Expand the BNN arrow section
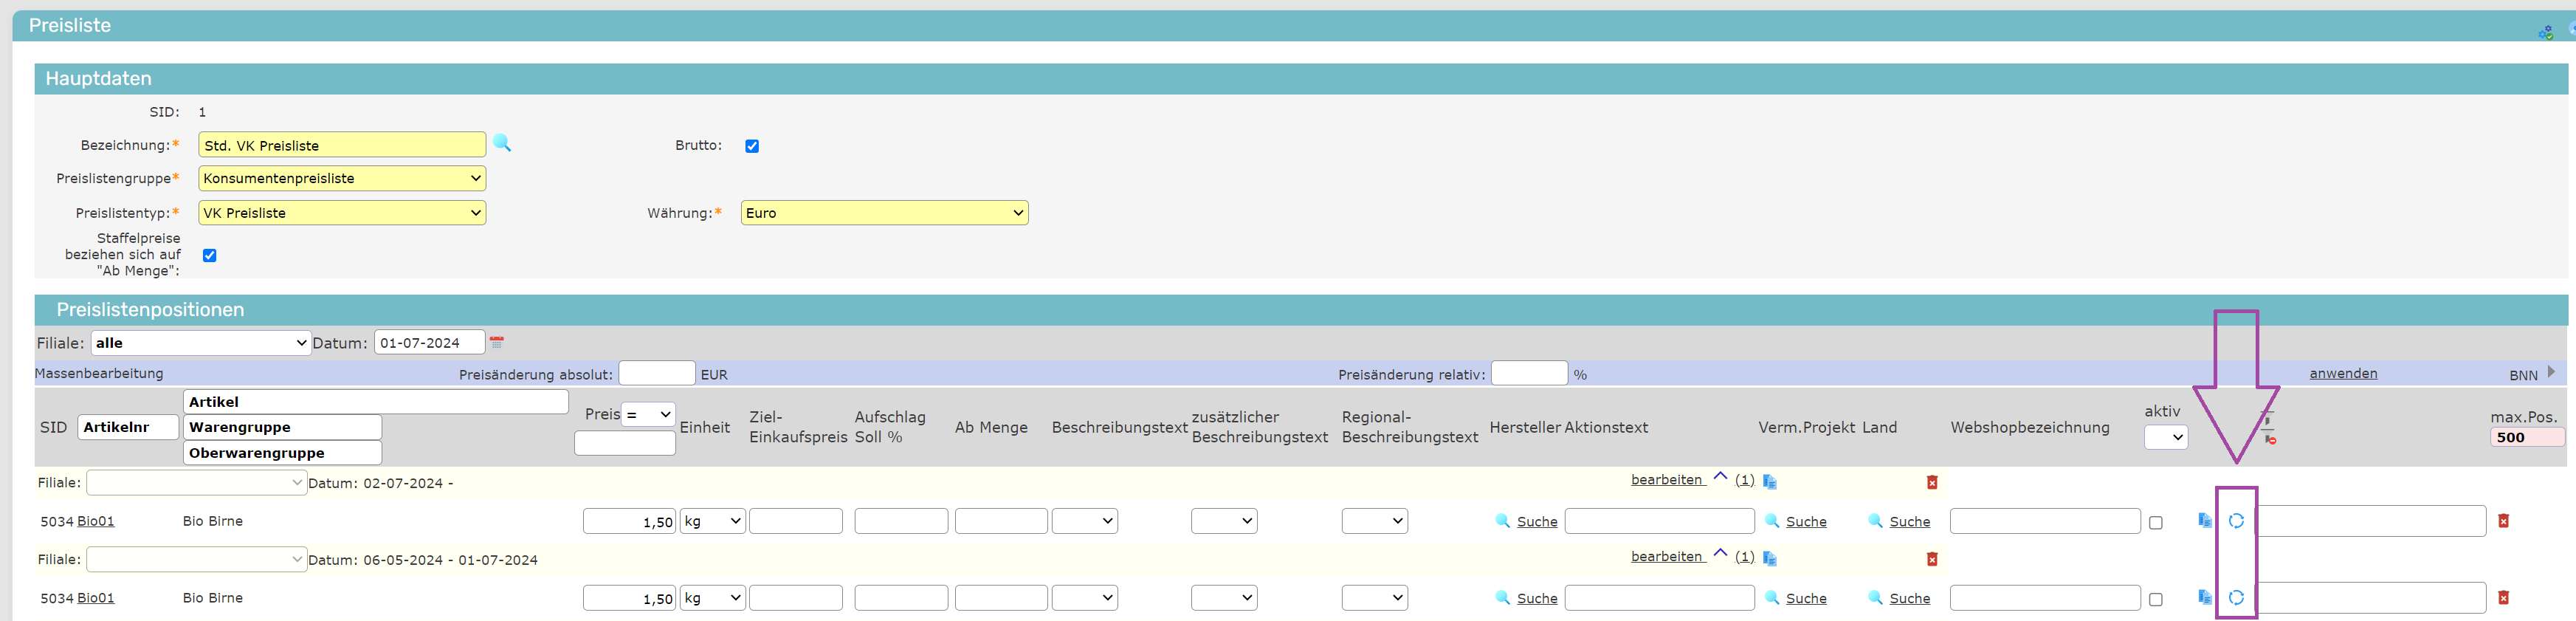The image size is (2576, 621). coord(2551,373)
